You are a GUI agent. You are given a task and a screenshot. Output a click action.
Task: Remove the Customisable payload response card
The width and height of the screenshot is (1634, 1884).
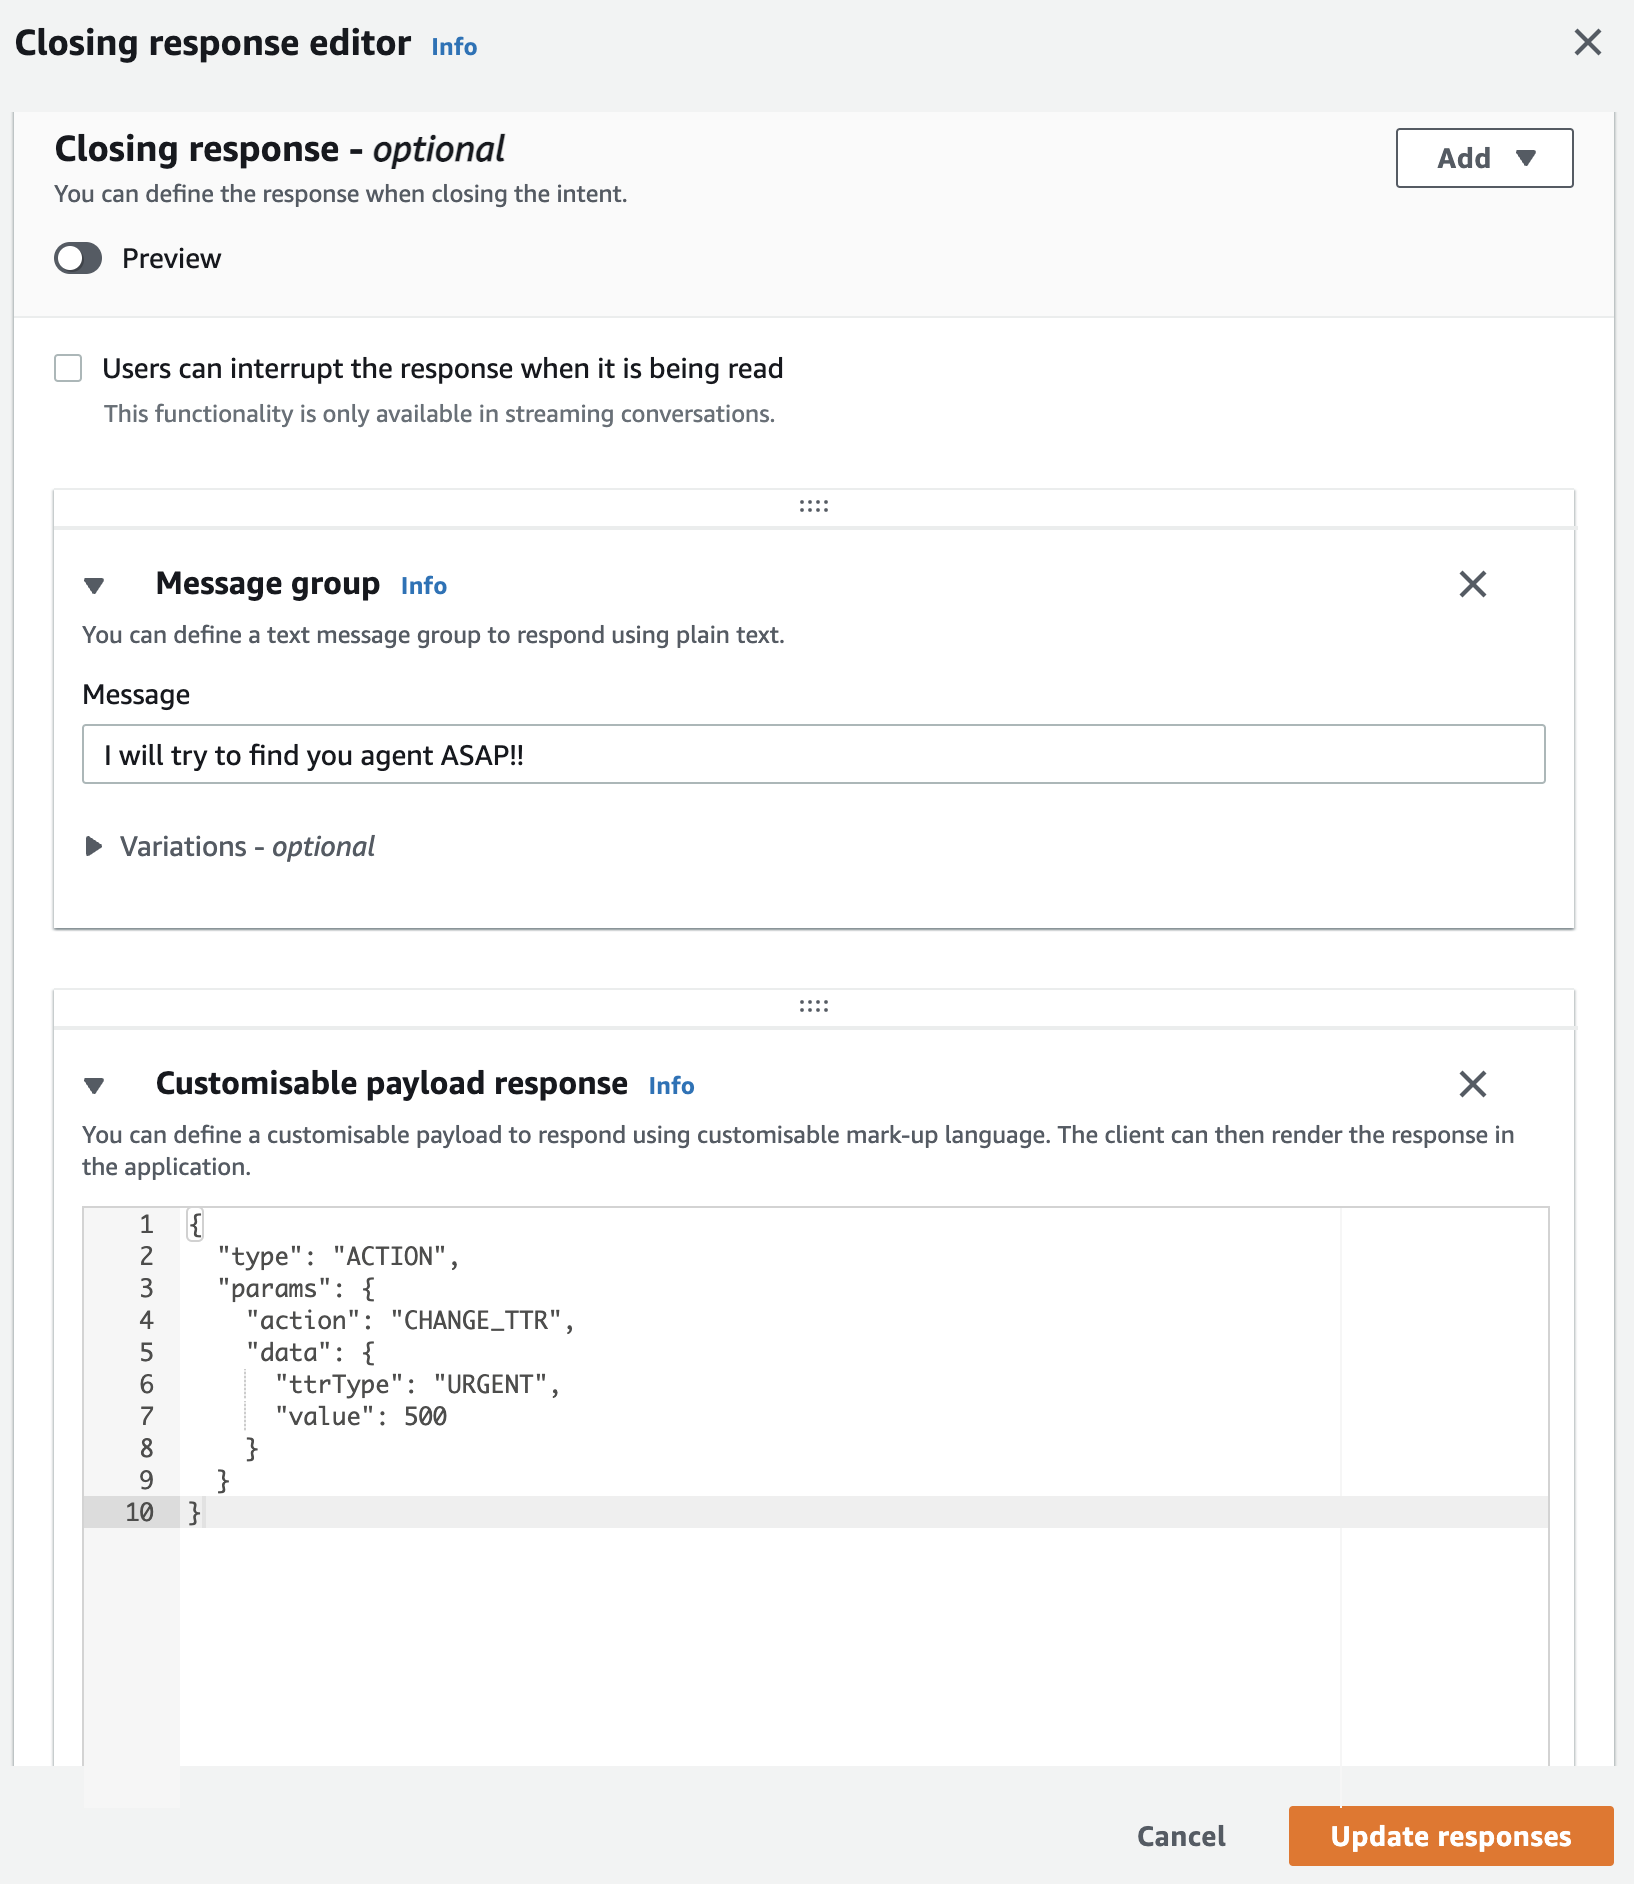pos(1472,1084)
